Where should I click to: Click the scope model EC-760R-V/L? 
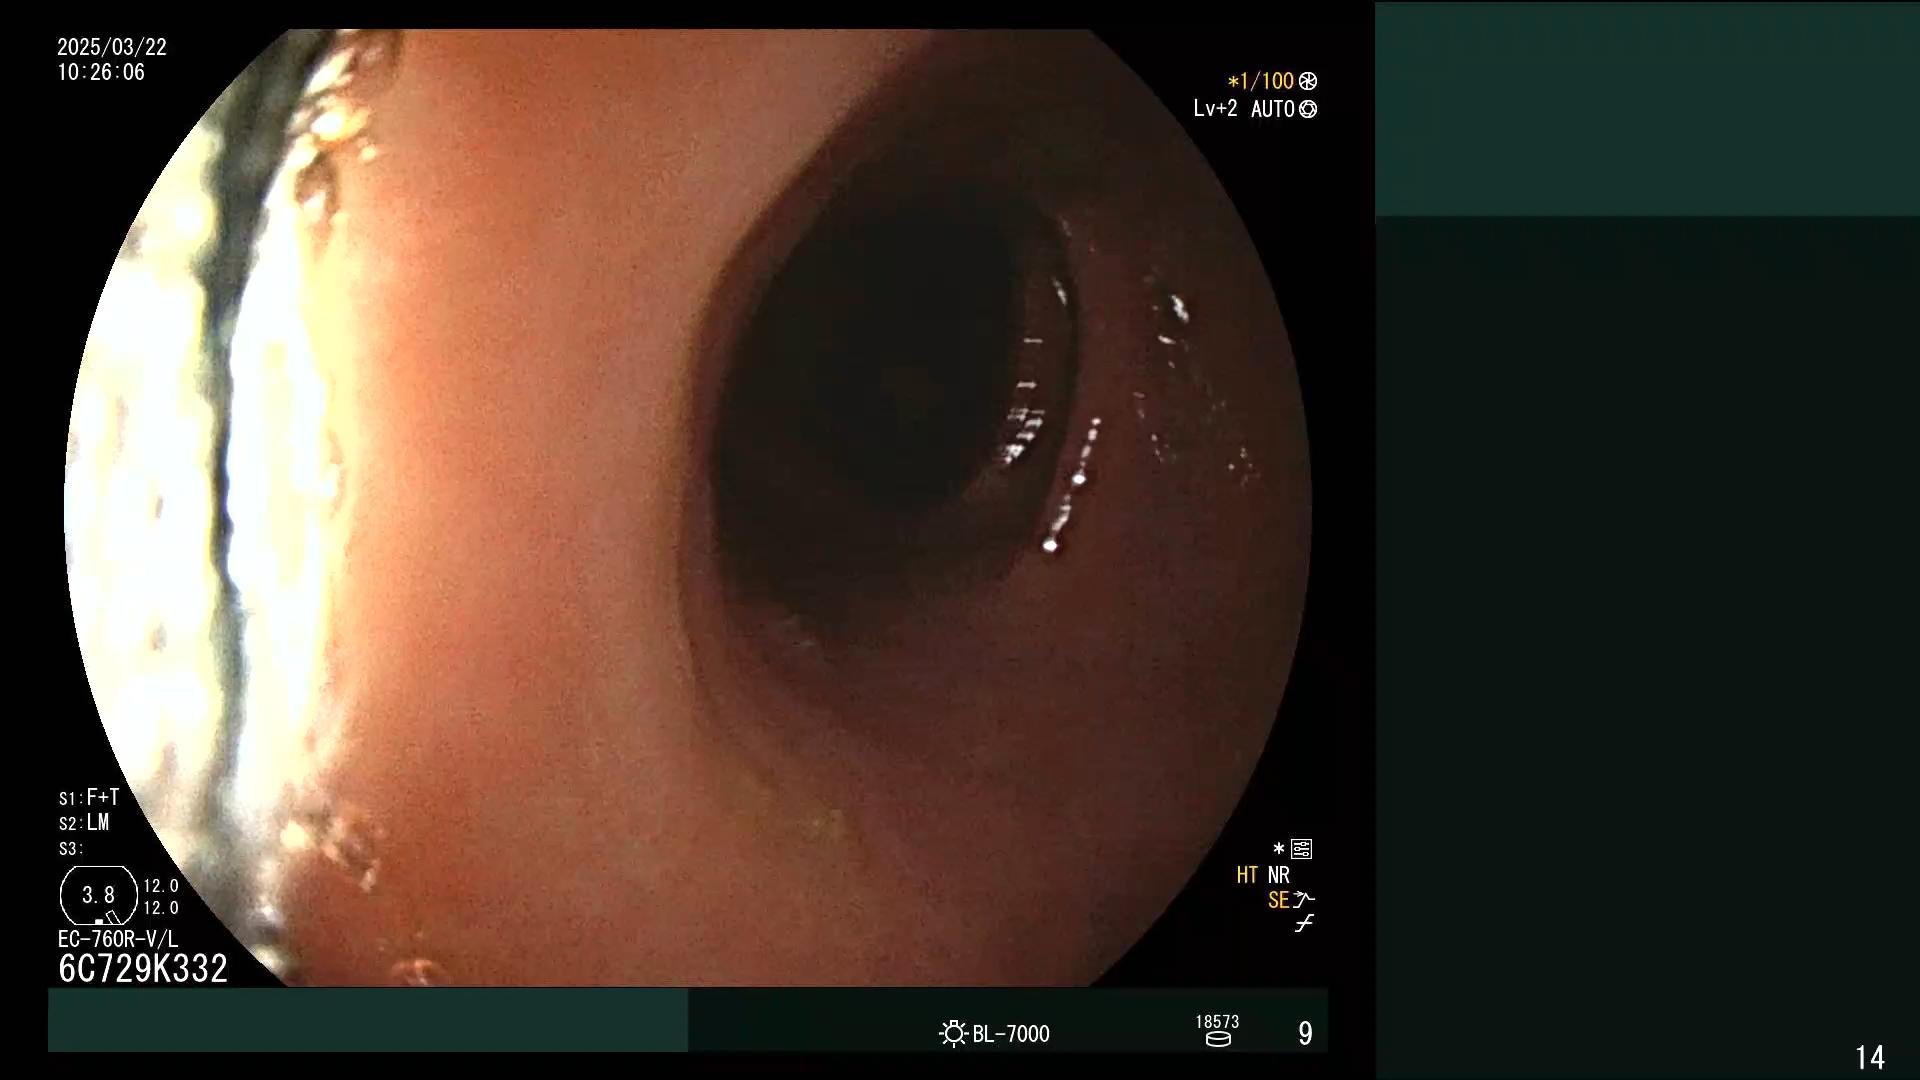[x=118, y=939]
